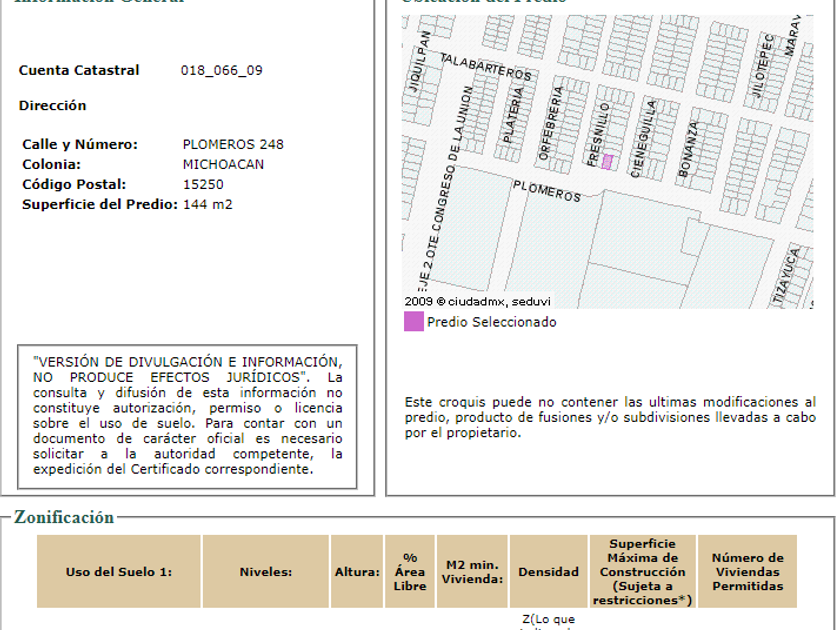This screenshot has height=630, width=840.
Task: Click the % Área Libre column header
Action: 410,572
